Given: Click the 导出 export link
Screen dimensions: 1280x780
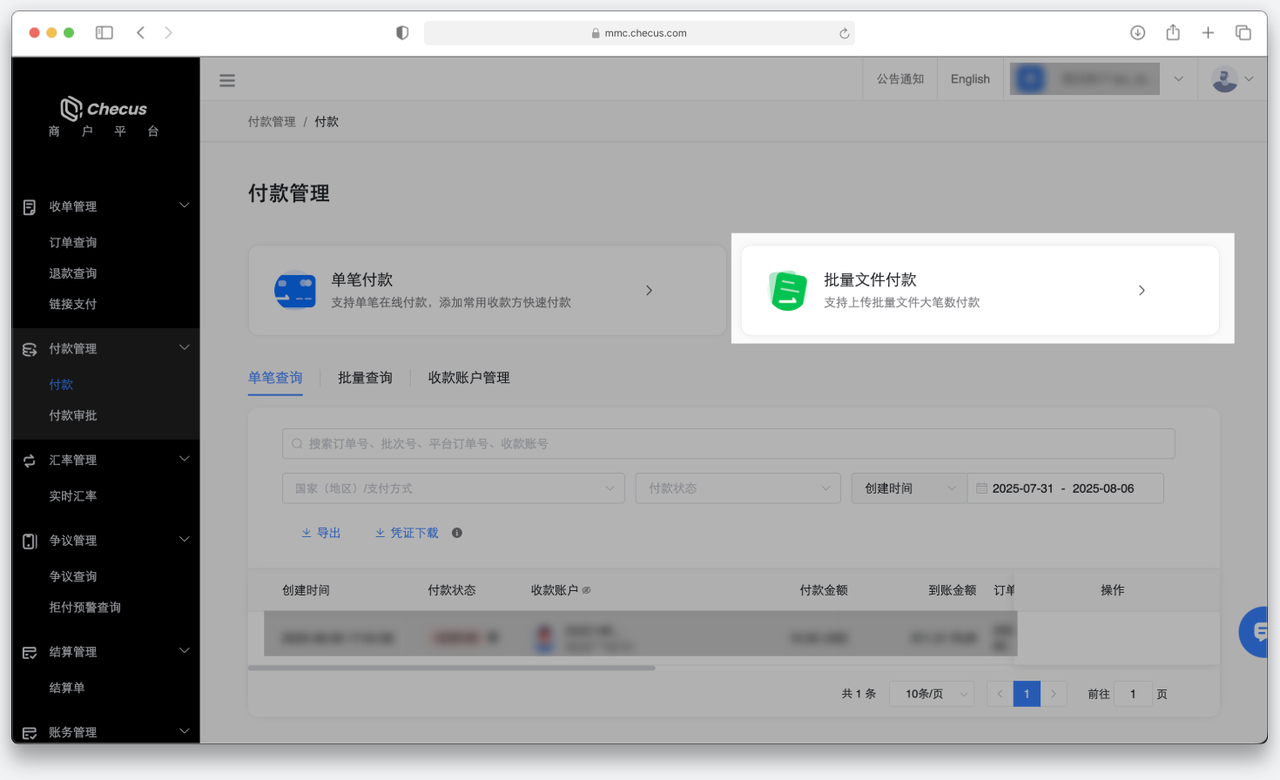Looking at the screenshot, I should 321,533.
